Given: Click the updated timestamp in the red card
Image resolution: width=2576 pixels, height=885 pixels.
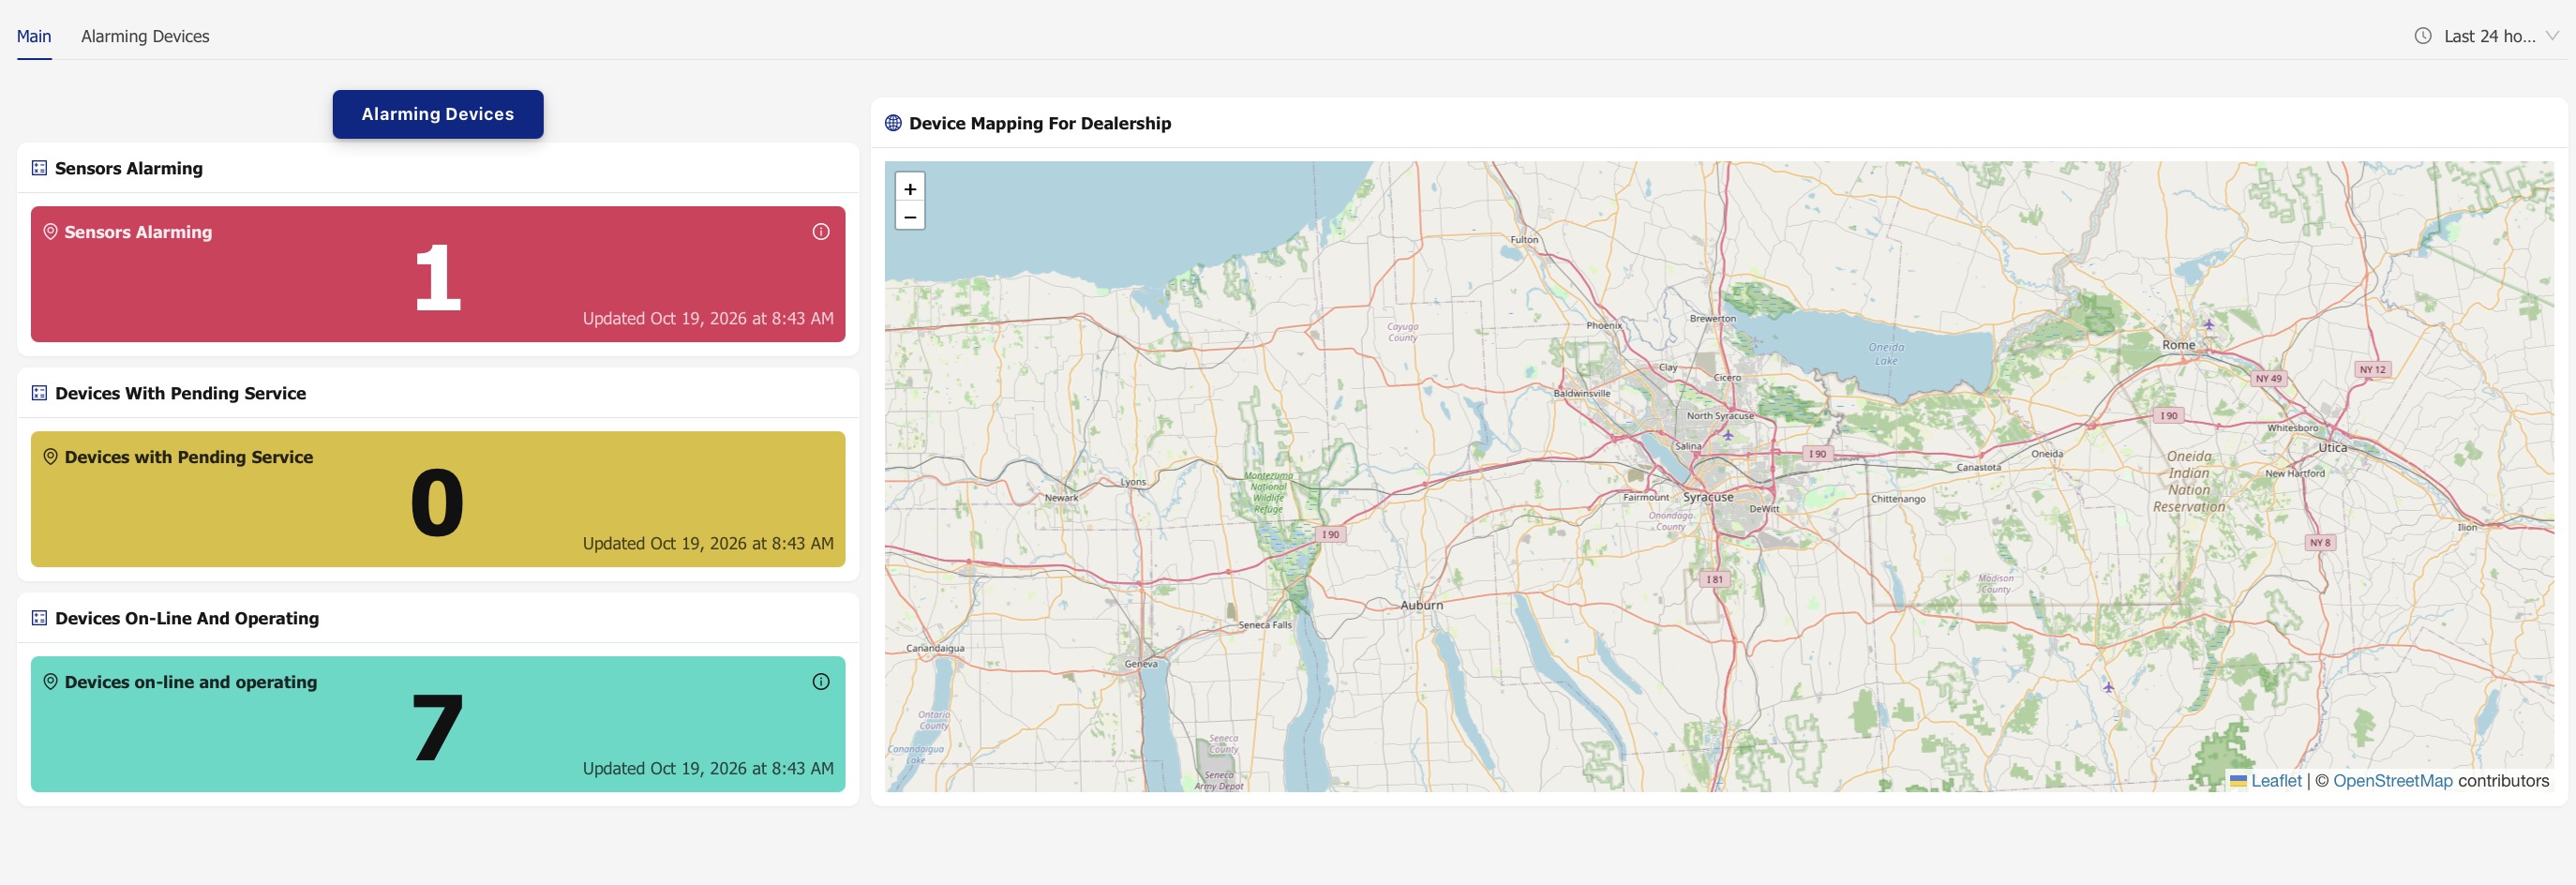Looking at the screenshot, I should tap(708, 318).
